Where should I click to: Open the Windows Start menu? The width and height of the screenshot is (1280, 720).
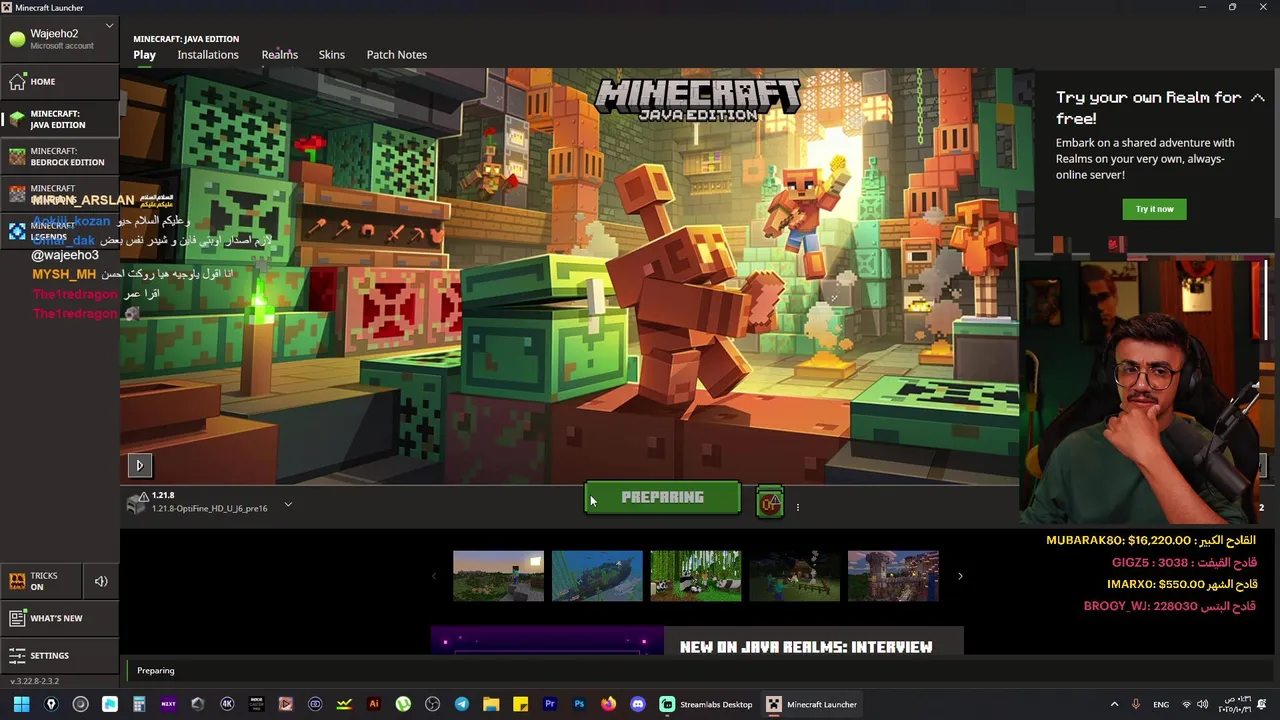[22, 704]
